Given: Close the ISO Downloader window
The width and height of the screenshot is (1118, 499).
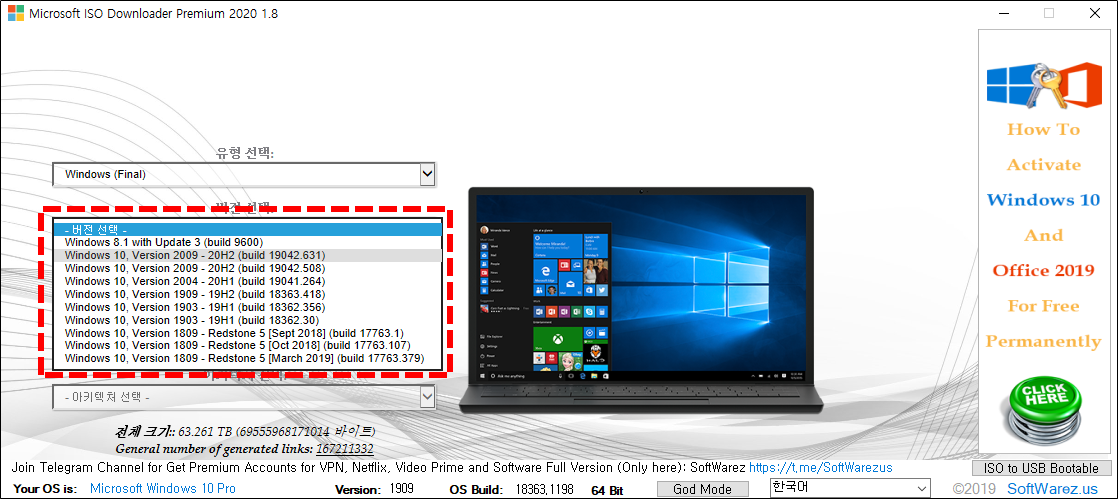Looking at the screenshot, I should pos(1094,13).
